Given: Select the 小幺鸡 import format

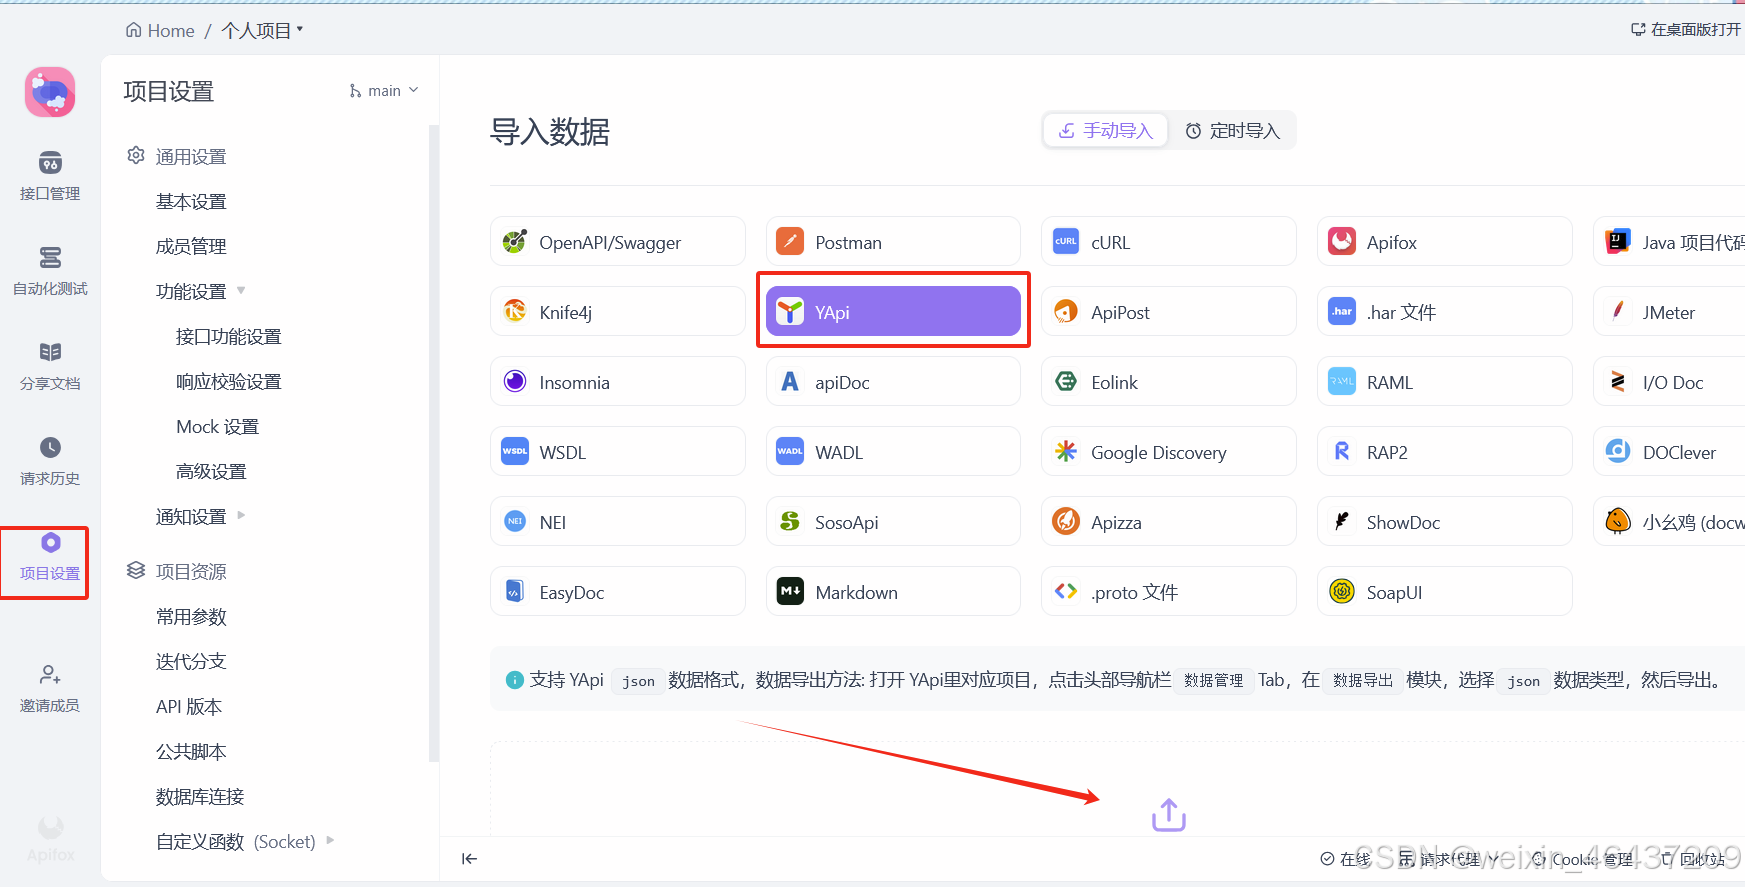Looking at the screenshot, I should [1669, 522].
